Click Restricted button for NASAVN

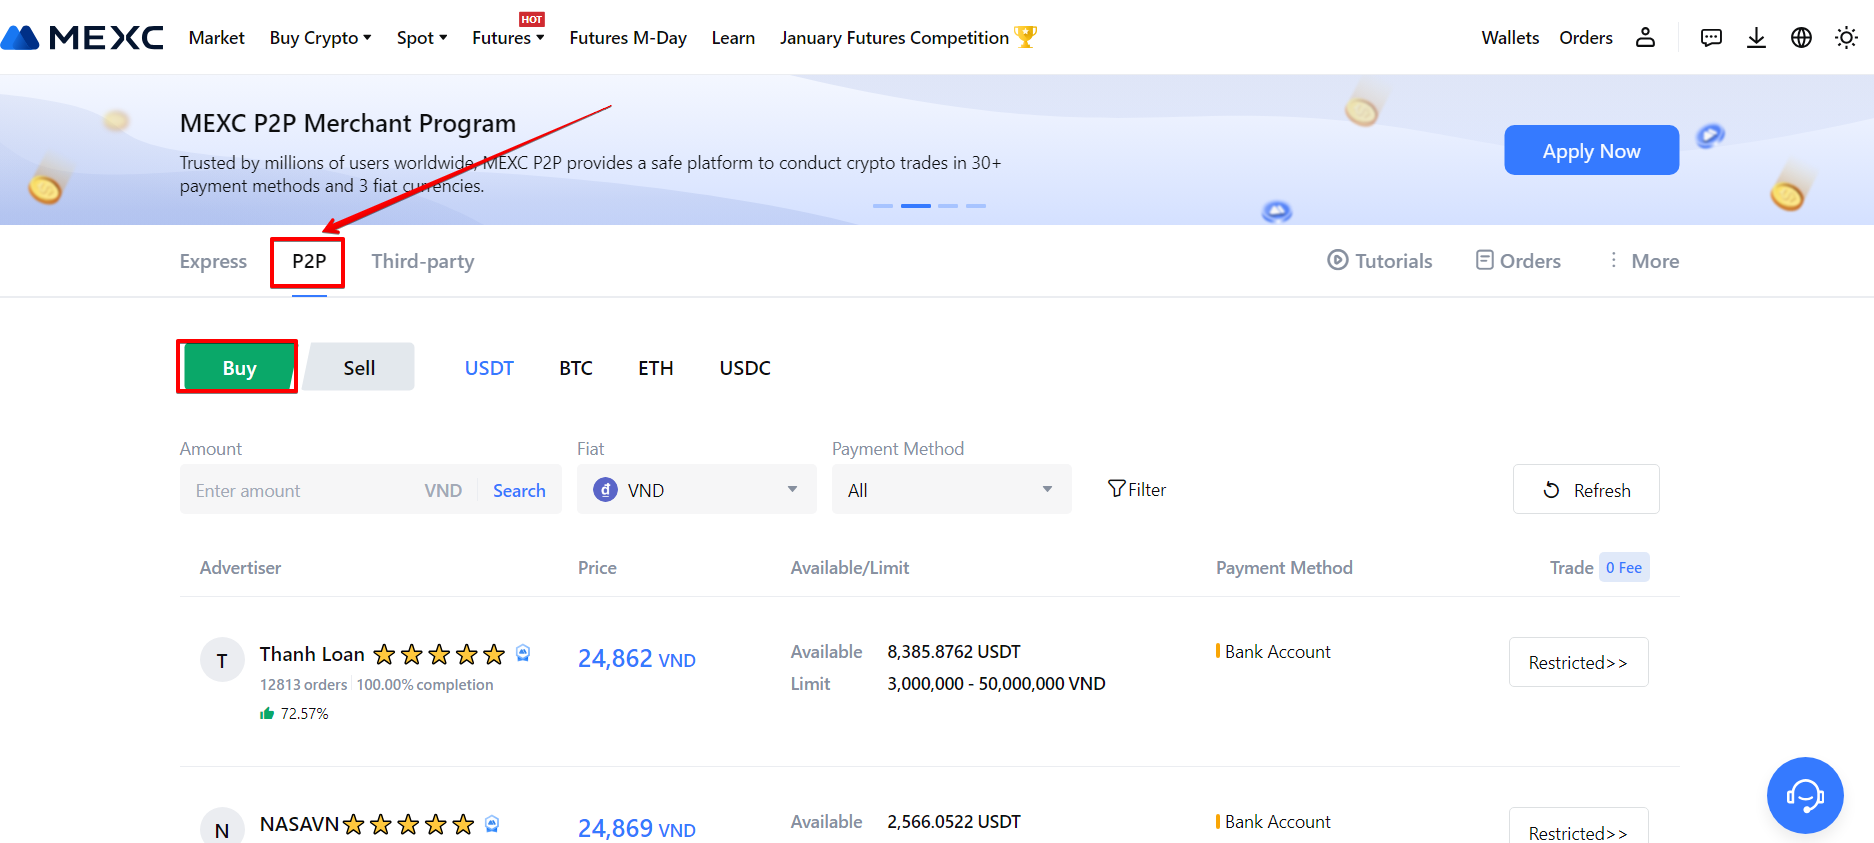pyautogui.click(x=1578, y=826)
